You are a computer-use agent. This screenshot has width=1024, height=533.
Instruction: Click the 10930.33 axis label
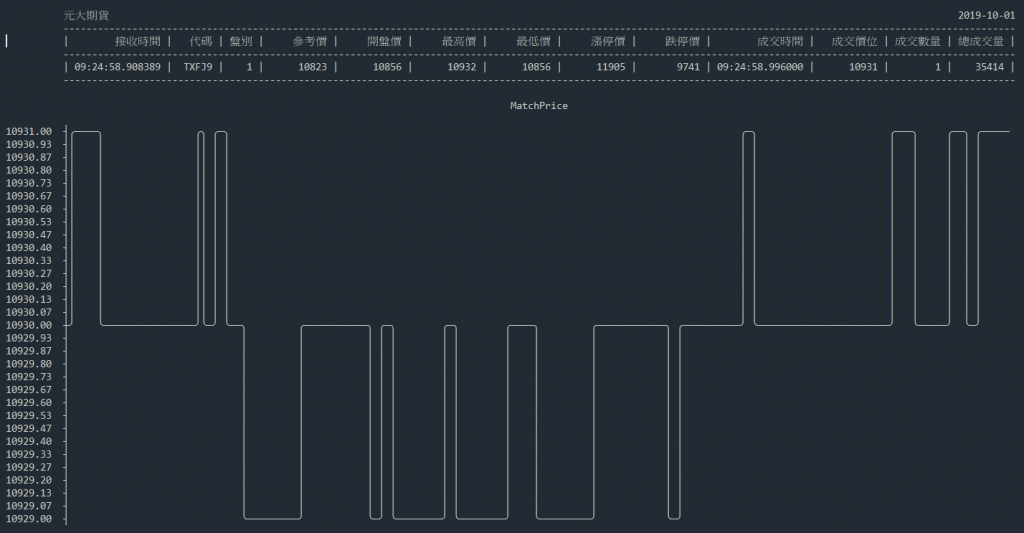[x=29, y=261]
